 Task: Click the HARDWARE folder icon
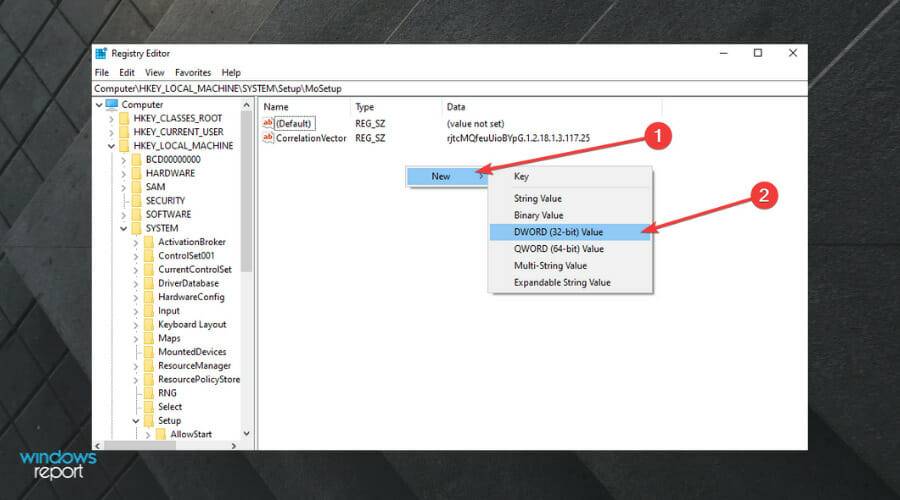137,173
